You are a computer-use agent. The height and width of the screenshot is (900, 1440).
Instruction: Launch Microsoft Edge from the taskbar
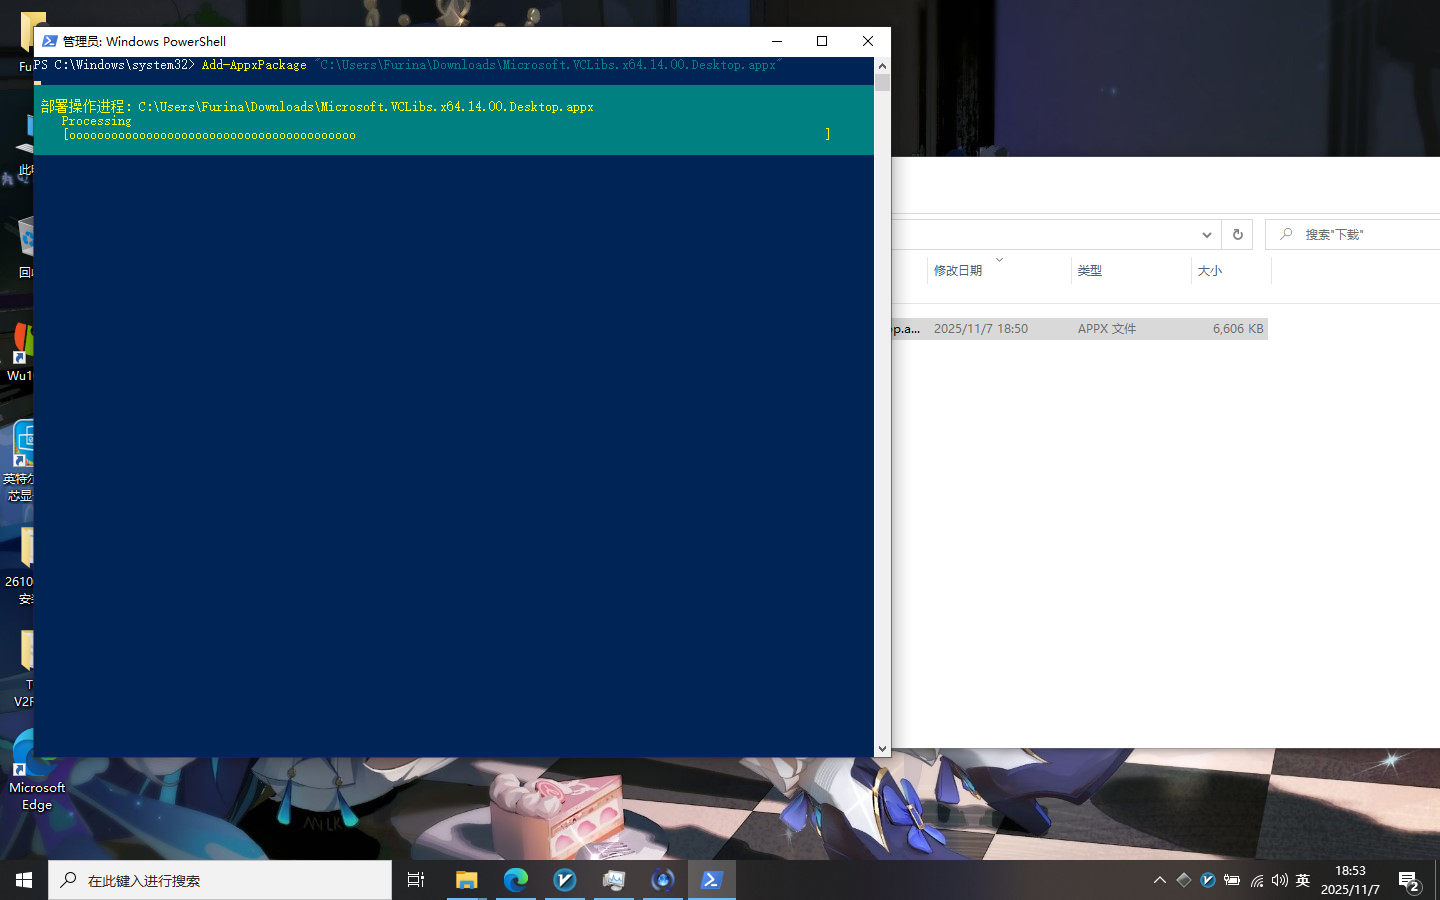tap(515, 880)
